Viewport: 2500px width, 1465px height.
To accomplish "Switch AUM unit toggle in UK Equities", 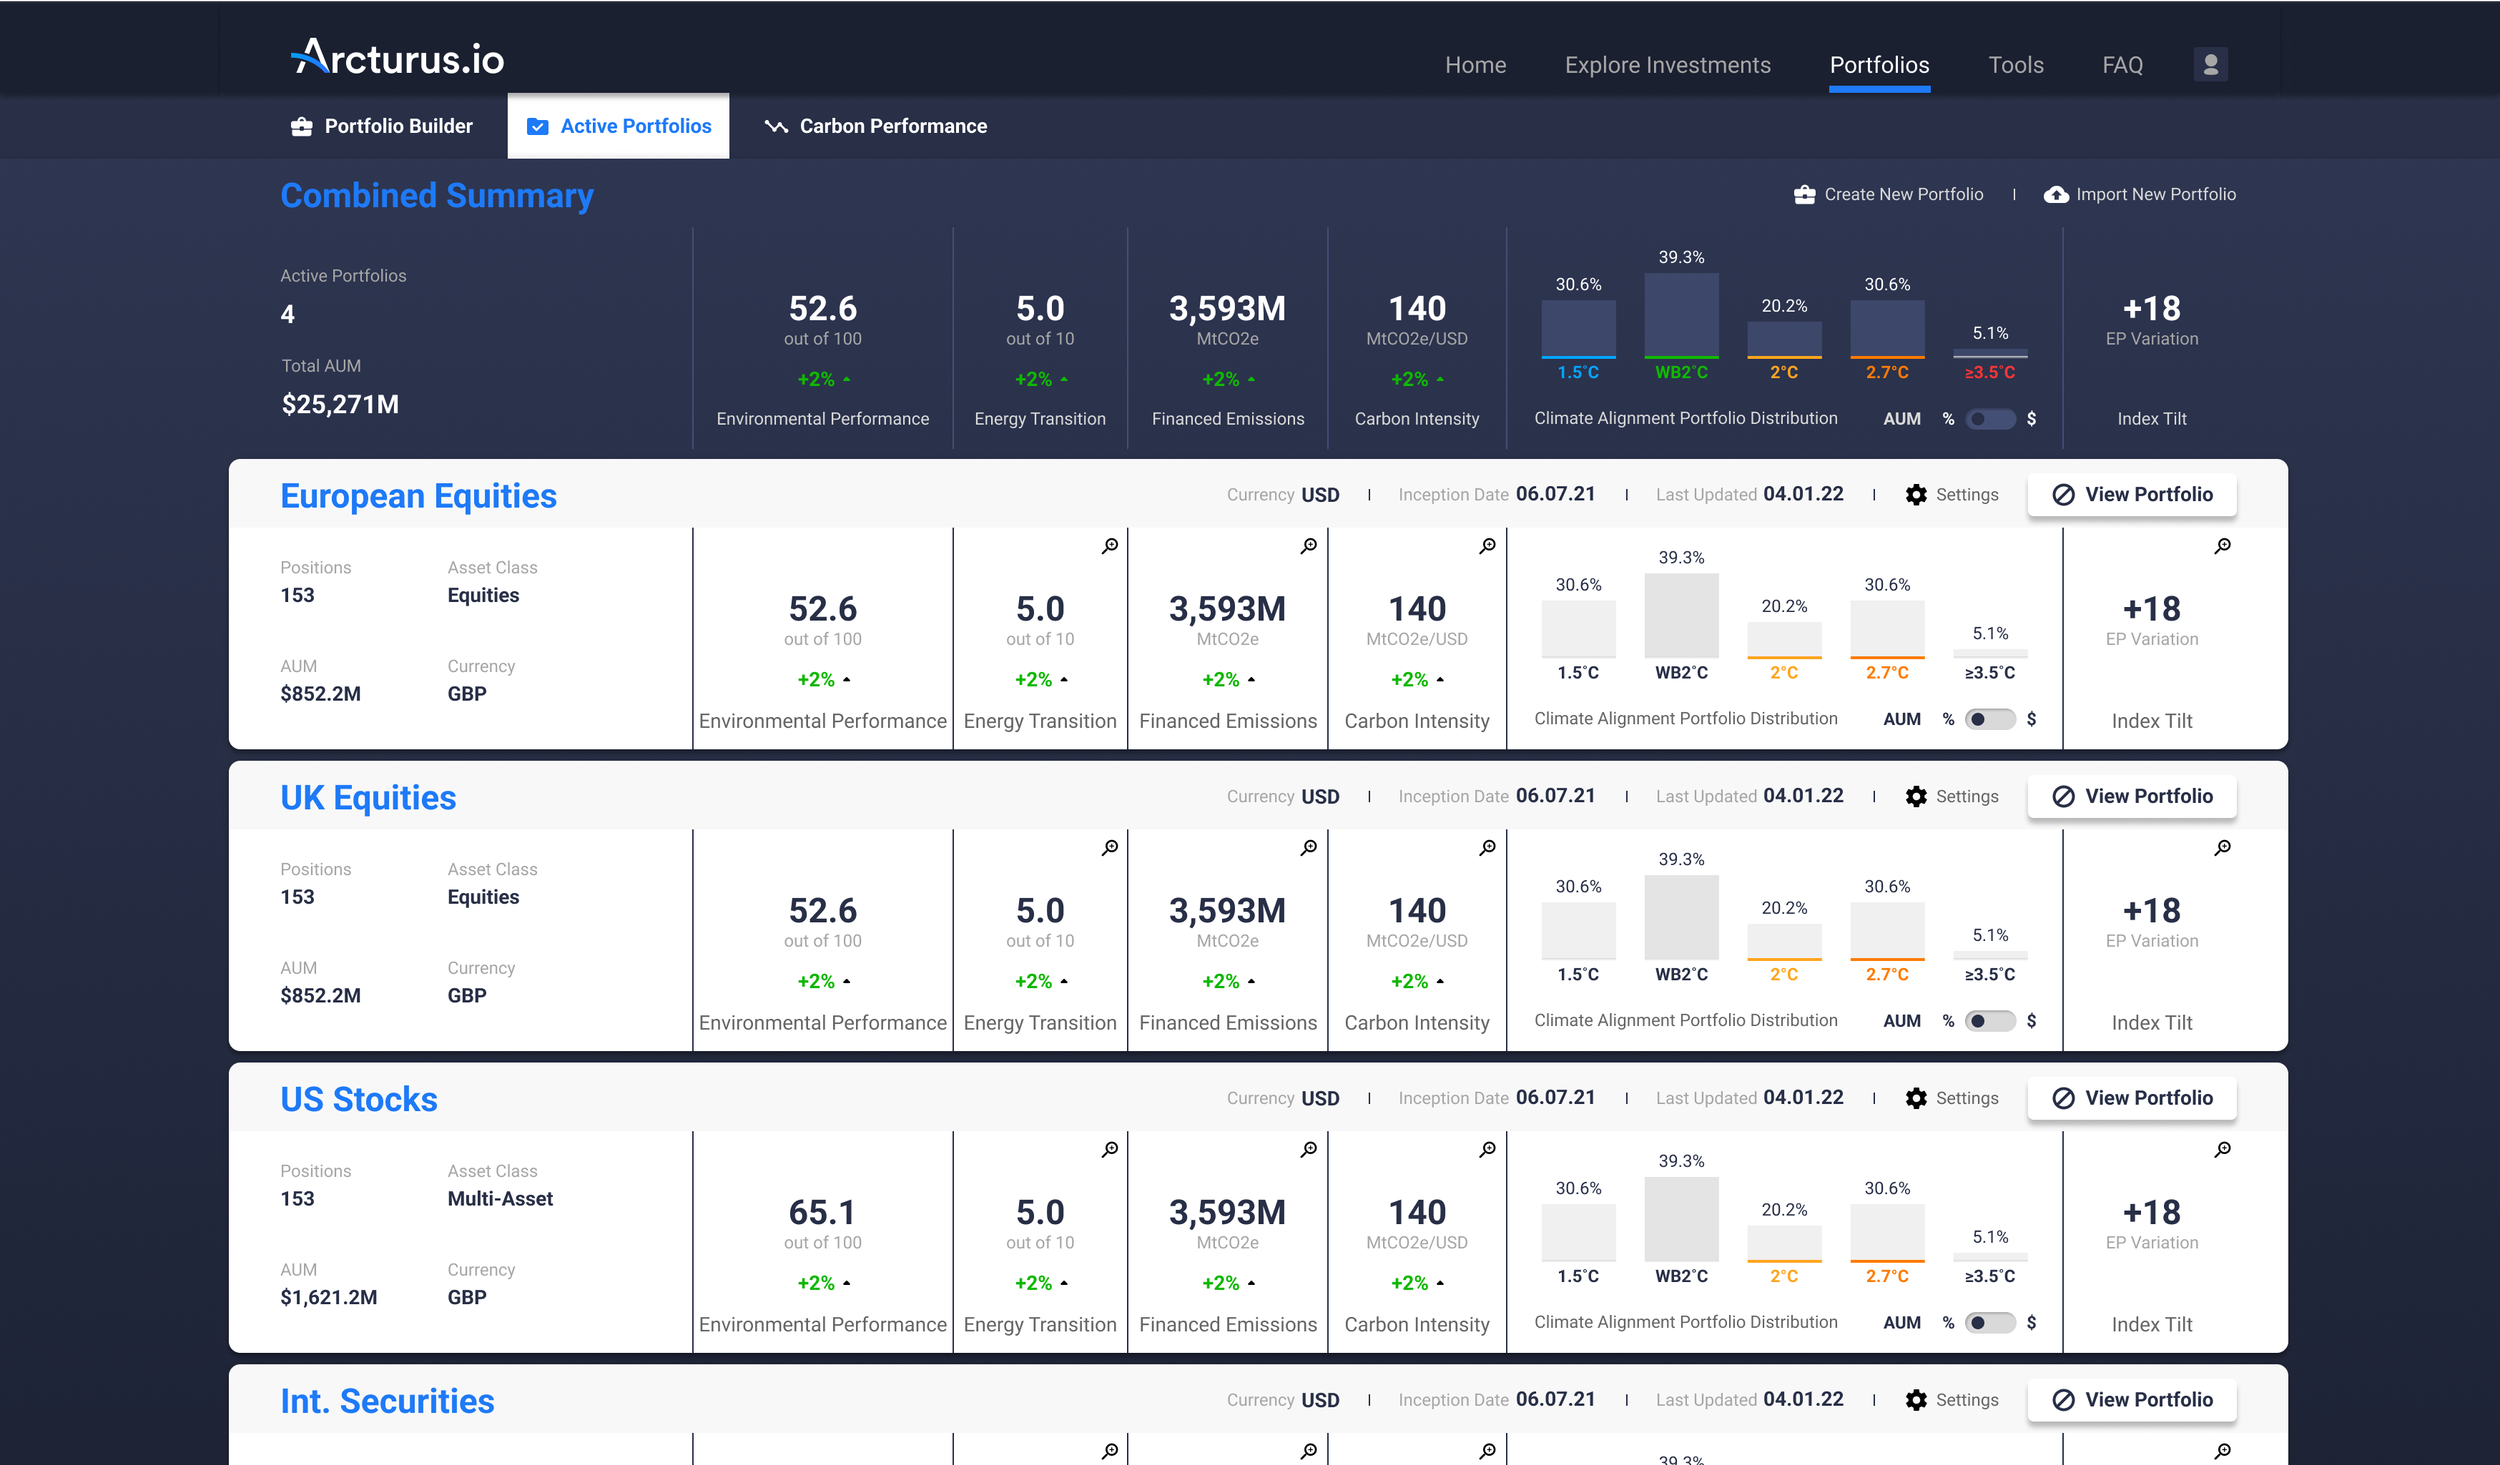I will point(1989,1021).
